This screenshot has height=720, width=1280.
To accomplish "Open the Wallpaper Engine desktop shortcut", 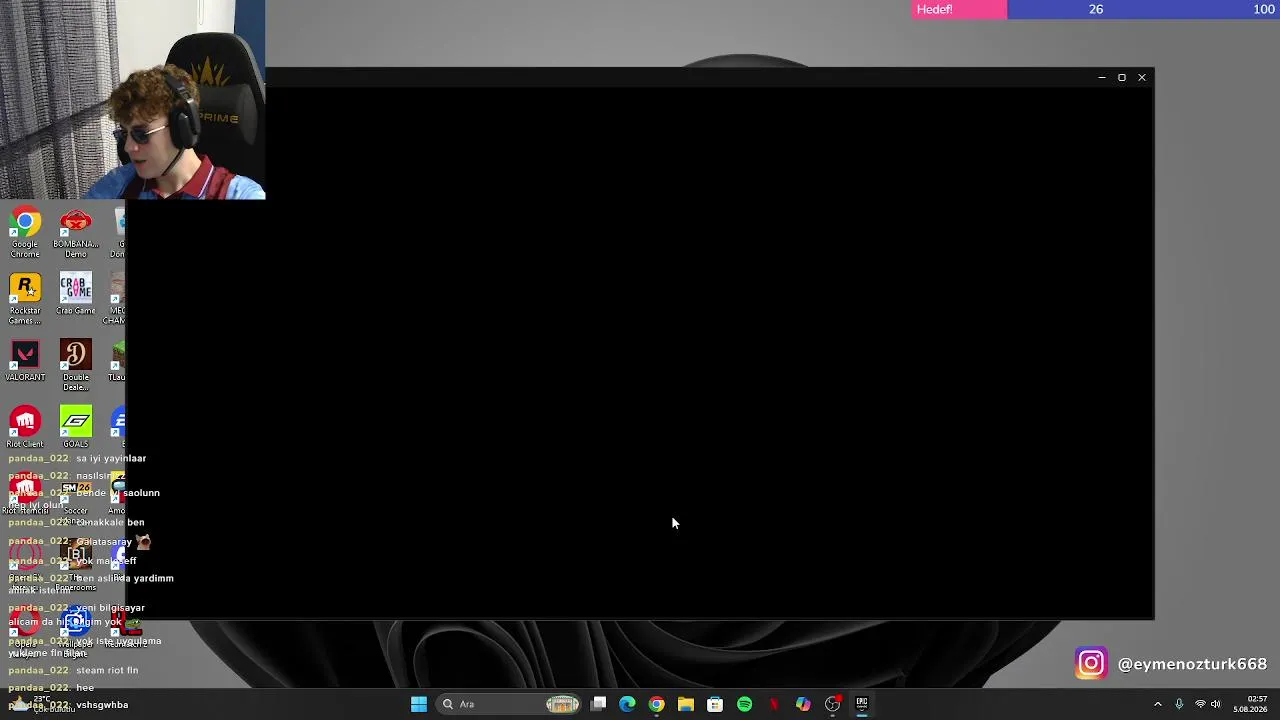I will pyautogui.click(x=76, y=632).
